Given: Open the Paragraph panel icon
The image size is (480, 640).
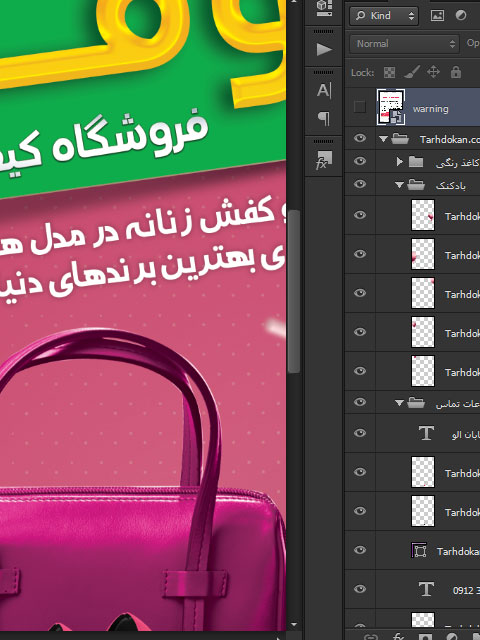Looking at the screenshot, I should coord(324,119).
